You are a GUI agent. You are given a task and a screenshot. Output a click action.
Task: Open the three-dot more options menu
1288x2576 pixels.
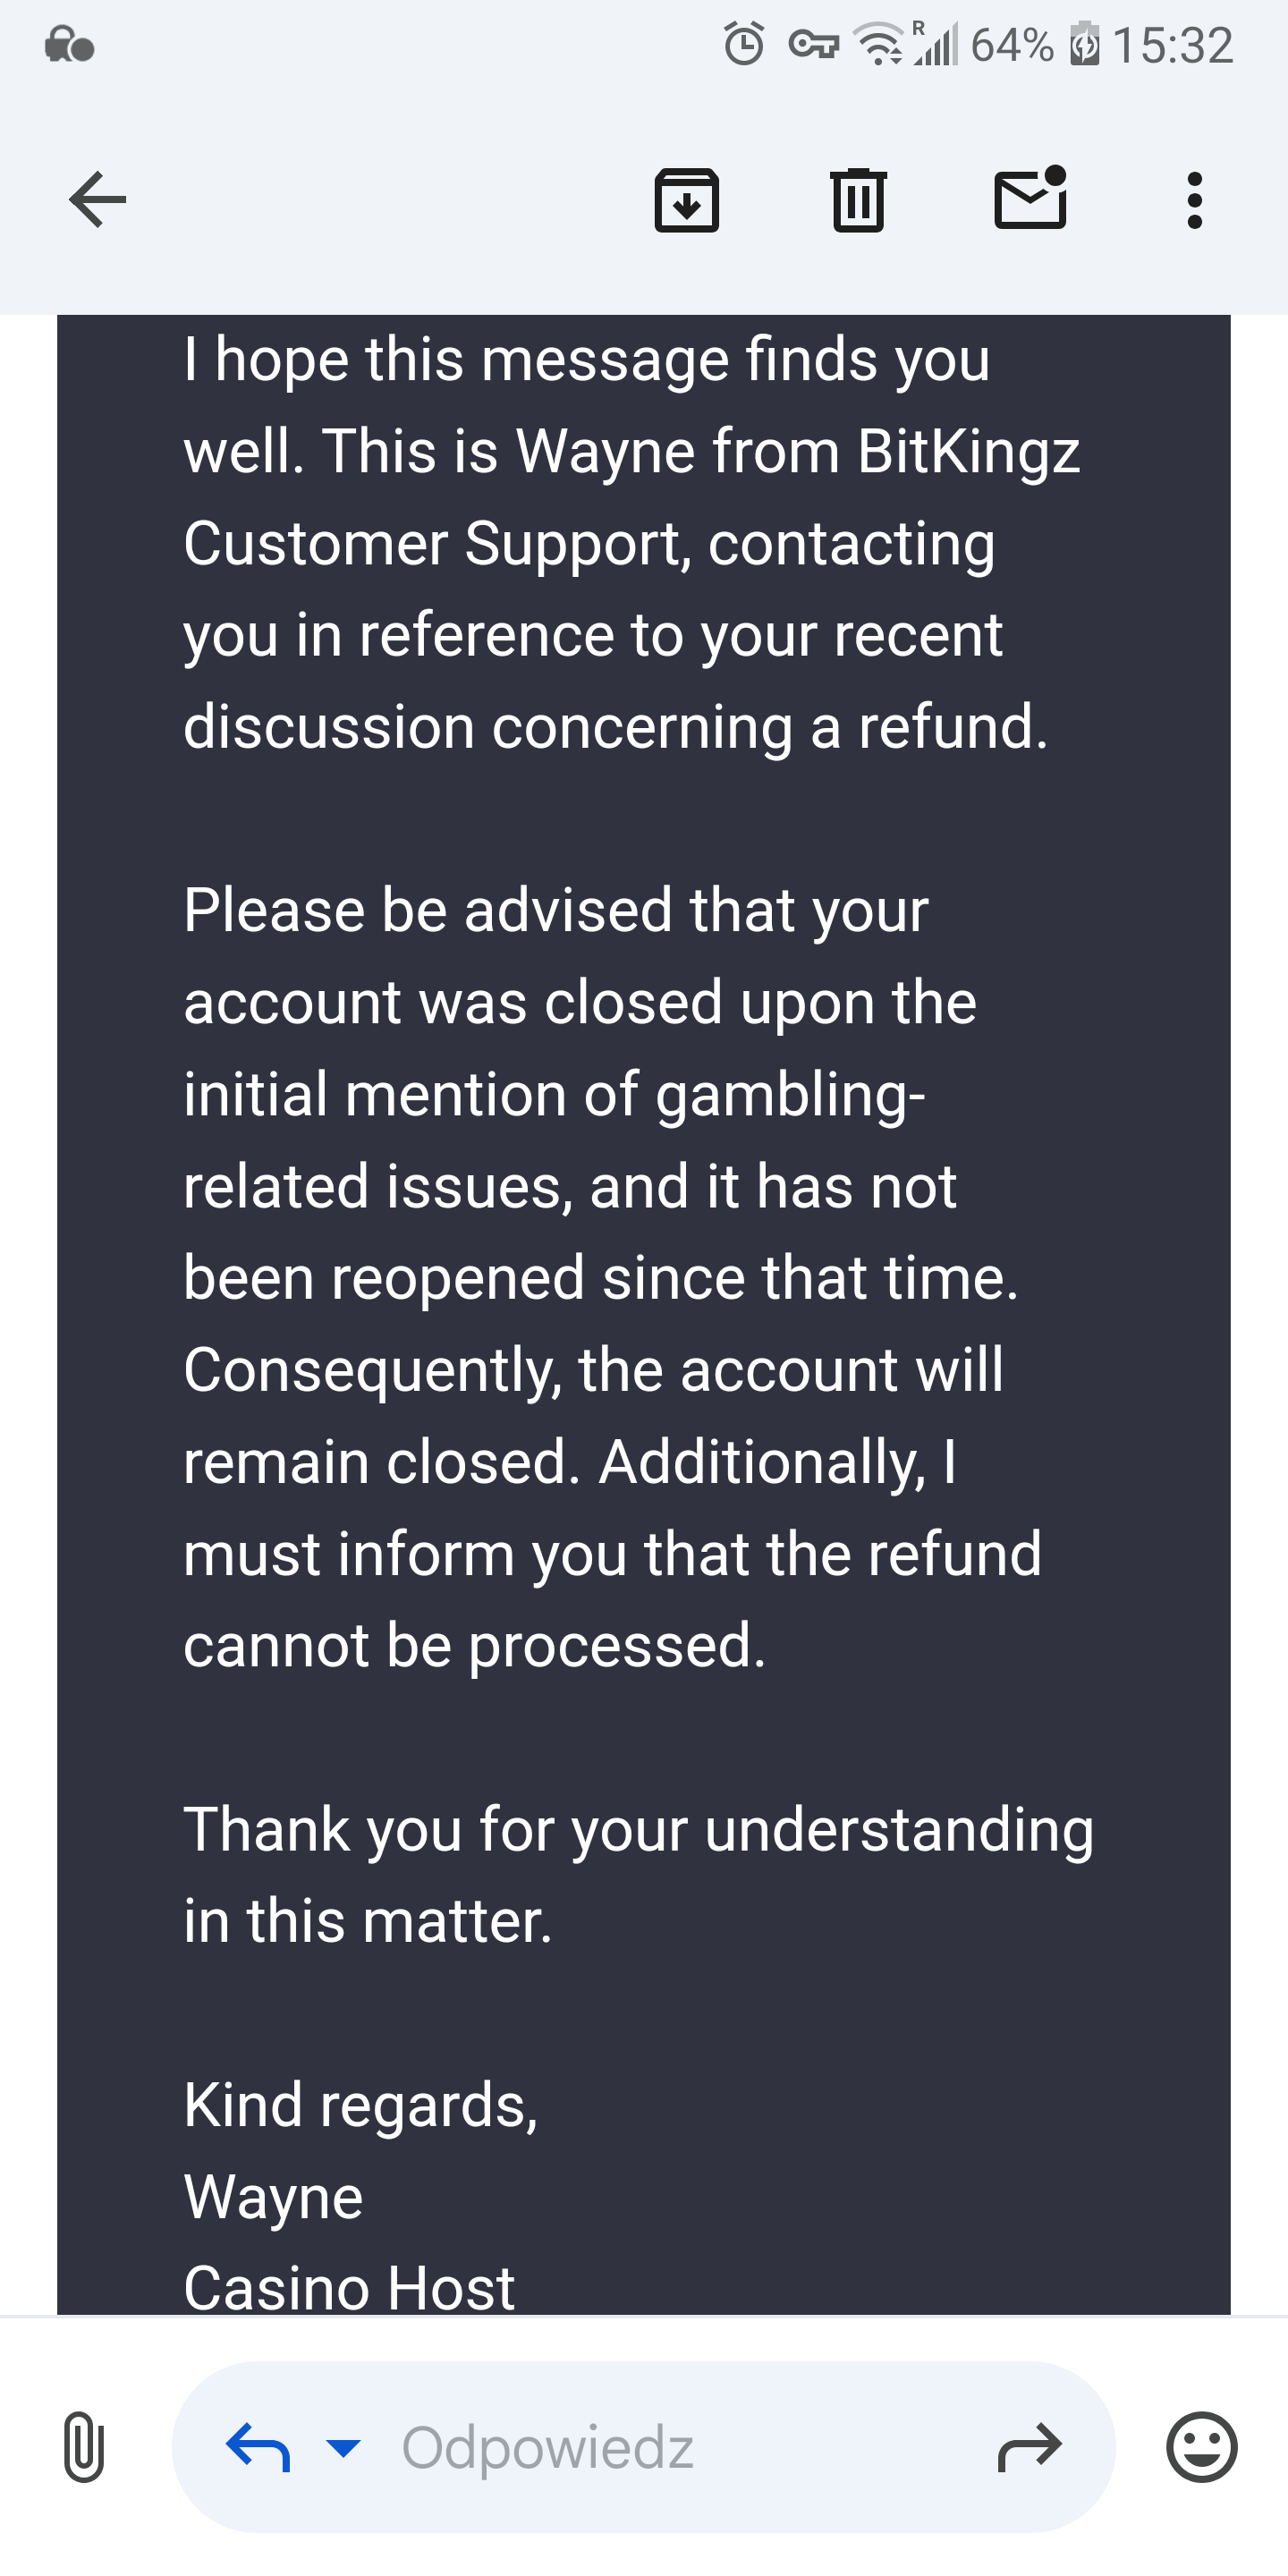click(1193, 200)
